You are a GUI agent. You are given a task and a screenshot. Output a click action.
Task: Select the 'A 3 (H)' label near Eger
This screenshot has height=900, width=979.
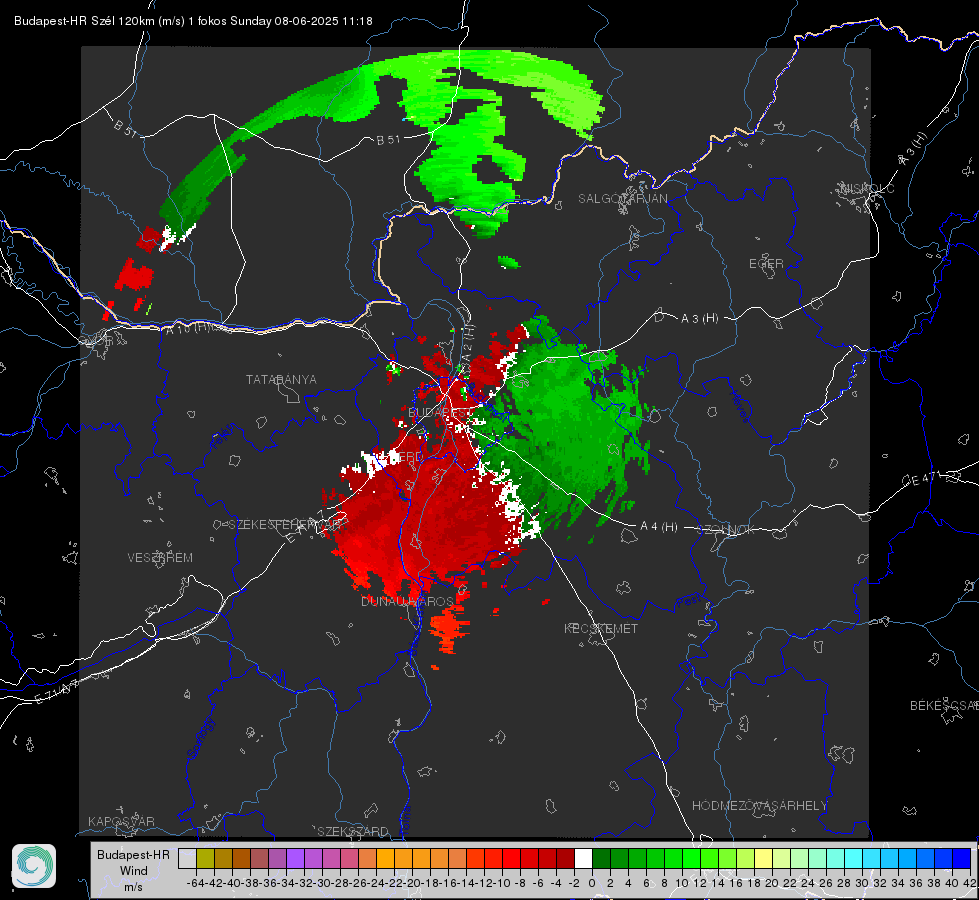pyautogui.click(x=699, y=319)
